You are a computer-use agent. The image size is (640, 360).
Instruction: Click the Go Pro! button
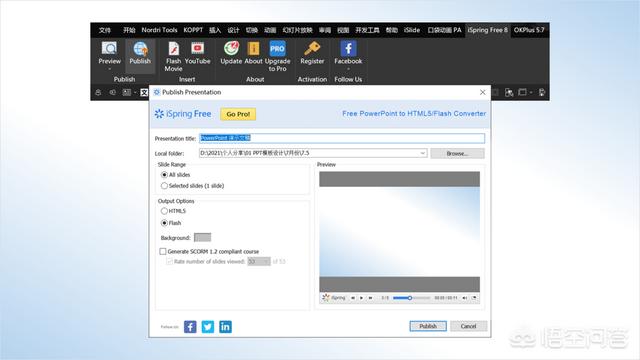[x=238, y=114]
